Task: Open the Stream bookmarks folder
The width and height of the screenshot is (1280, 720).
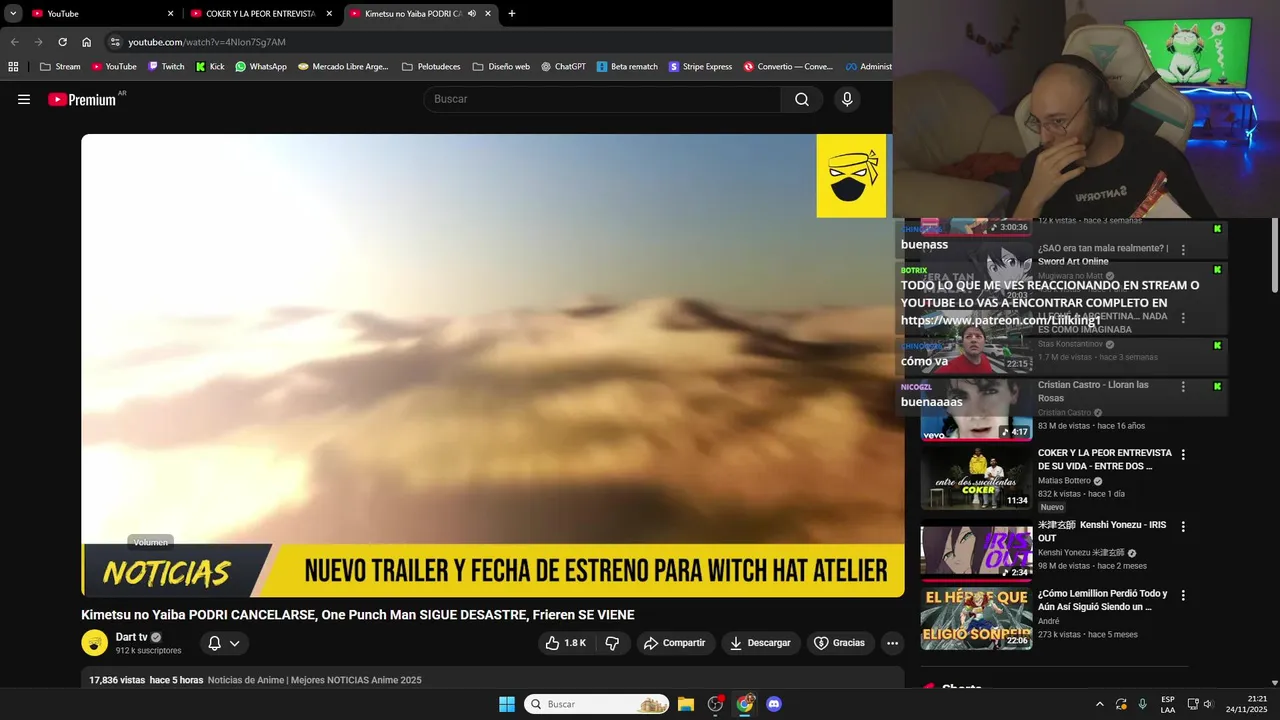Action: [x=60, y=67]
